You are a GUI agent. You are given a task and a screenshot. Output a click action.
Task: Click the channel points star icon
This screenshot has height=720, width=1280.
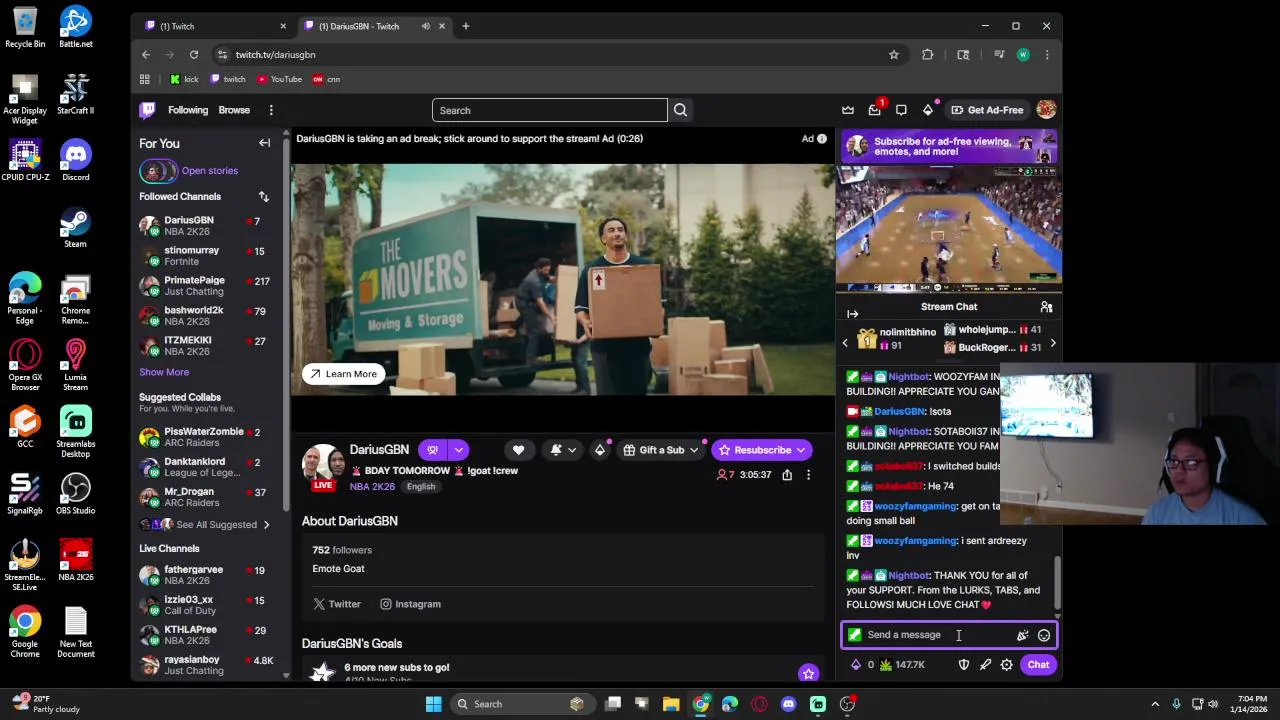click(808, 674)
